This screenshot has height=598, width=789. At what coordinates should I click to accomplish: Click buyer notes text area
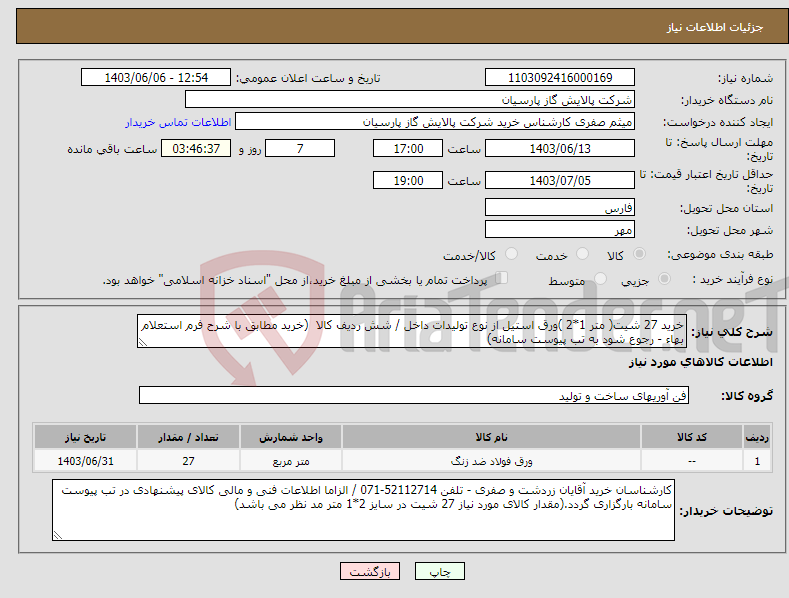point(363,510)
